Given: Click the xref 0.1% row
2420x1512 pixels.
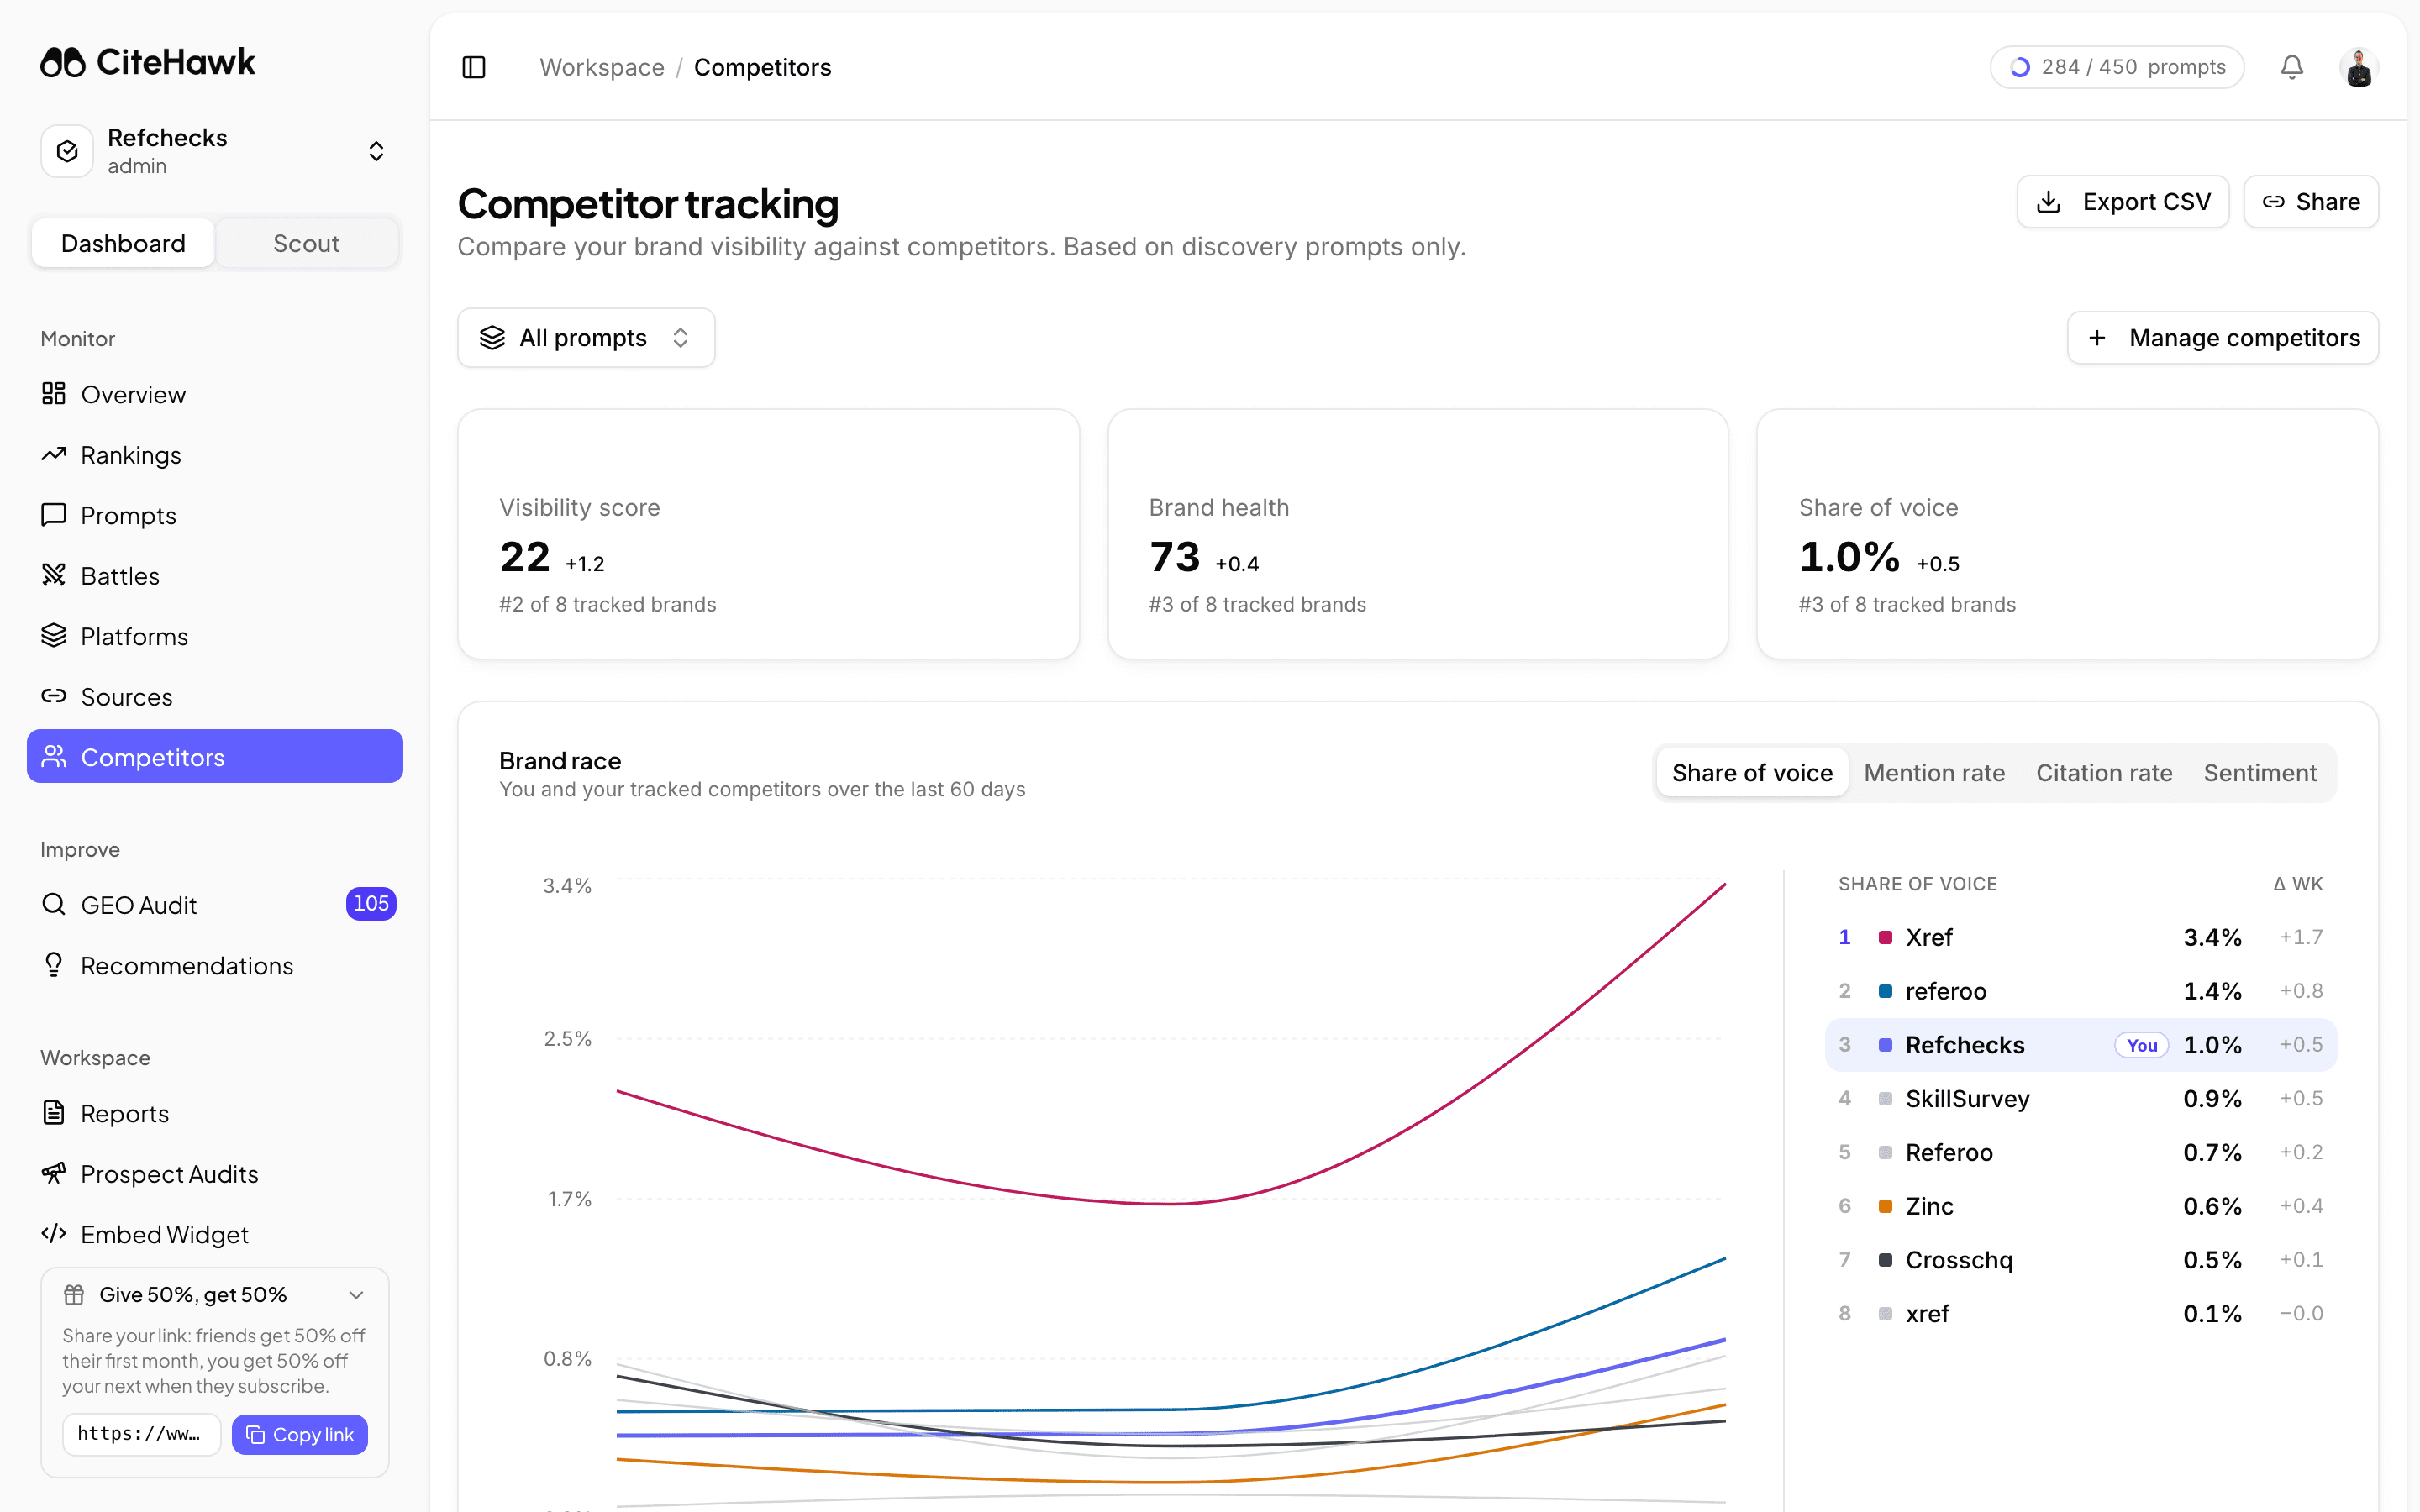Looking at the screenshot, I should [x=2081, y=1314].
